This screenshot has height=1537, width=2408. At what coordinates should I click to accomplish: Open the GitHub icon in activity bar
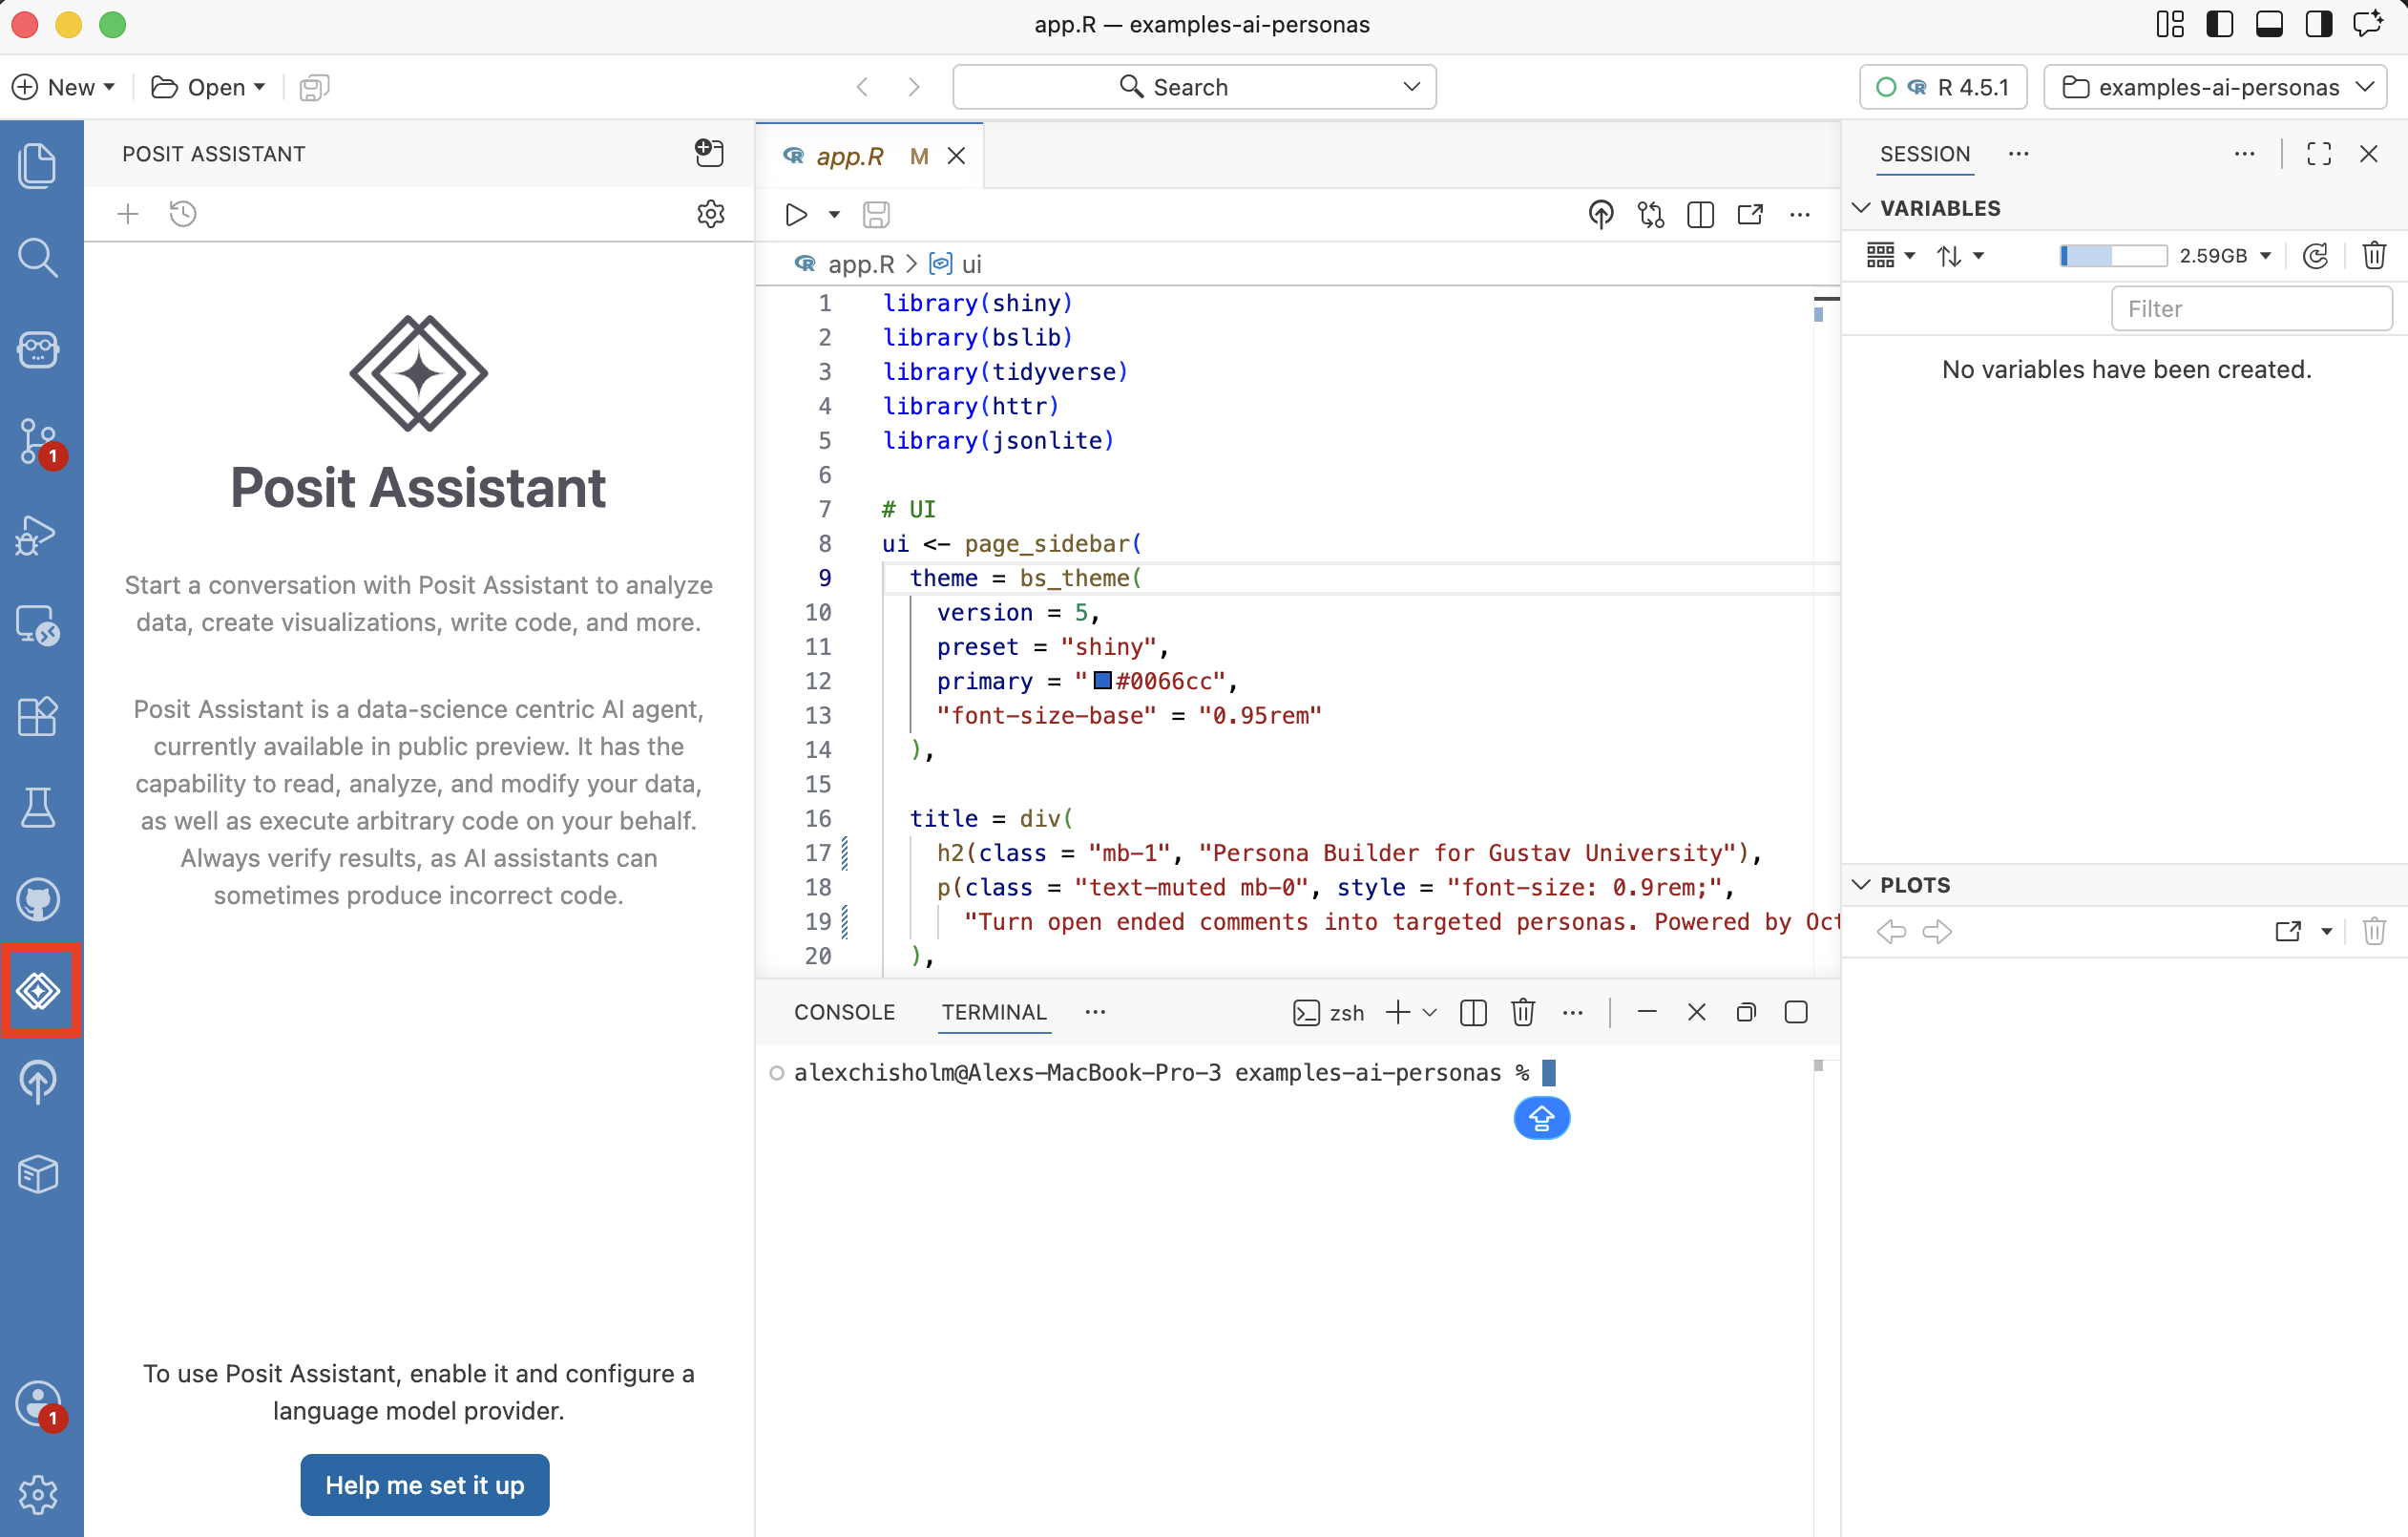(38, 899)
